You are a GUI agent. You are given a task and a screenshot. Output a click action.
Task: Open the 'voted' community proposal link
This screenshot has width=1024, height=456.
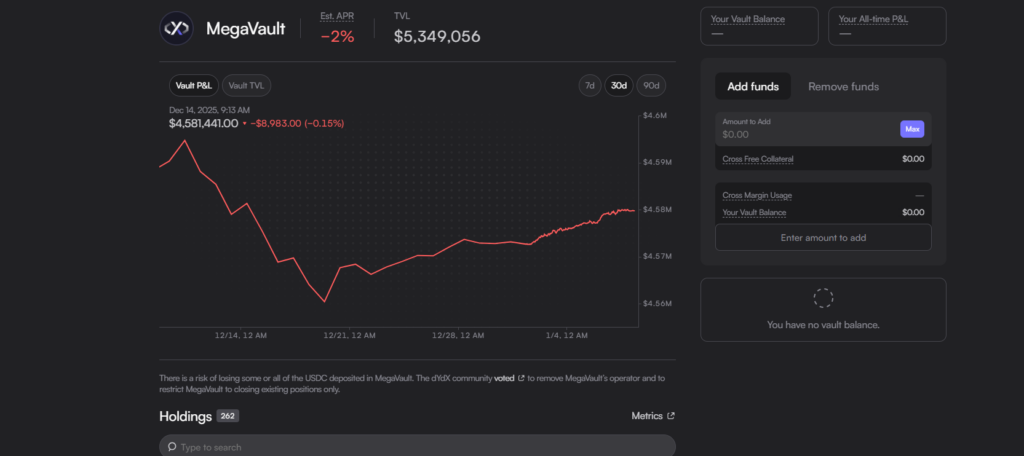(x=503, y=379)
